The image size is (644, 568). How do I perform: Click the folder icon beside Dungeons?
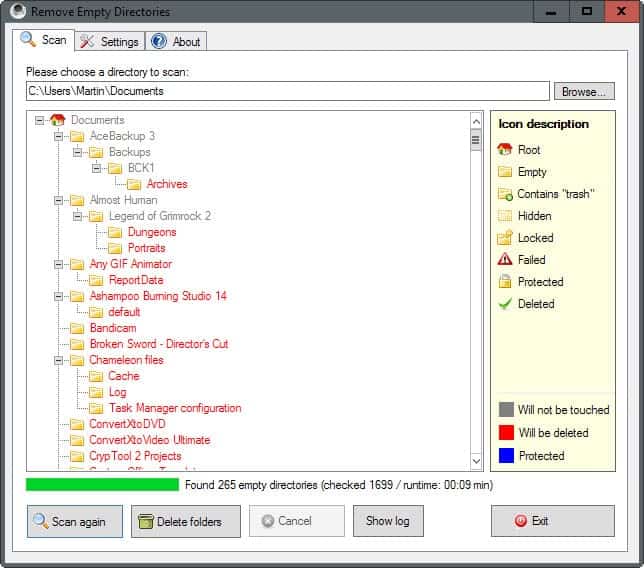[115, 232]
